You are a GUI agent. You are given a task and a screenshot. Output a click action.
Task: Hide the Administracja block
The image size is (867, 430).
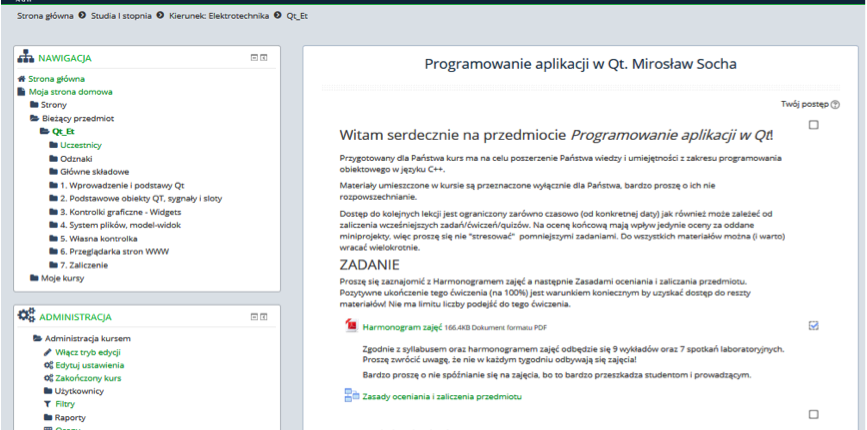click(254, 317)
